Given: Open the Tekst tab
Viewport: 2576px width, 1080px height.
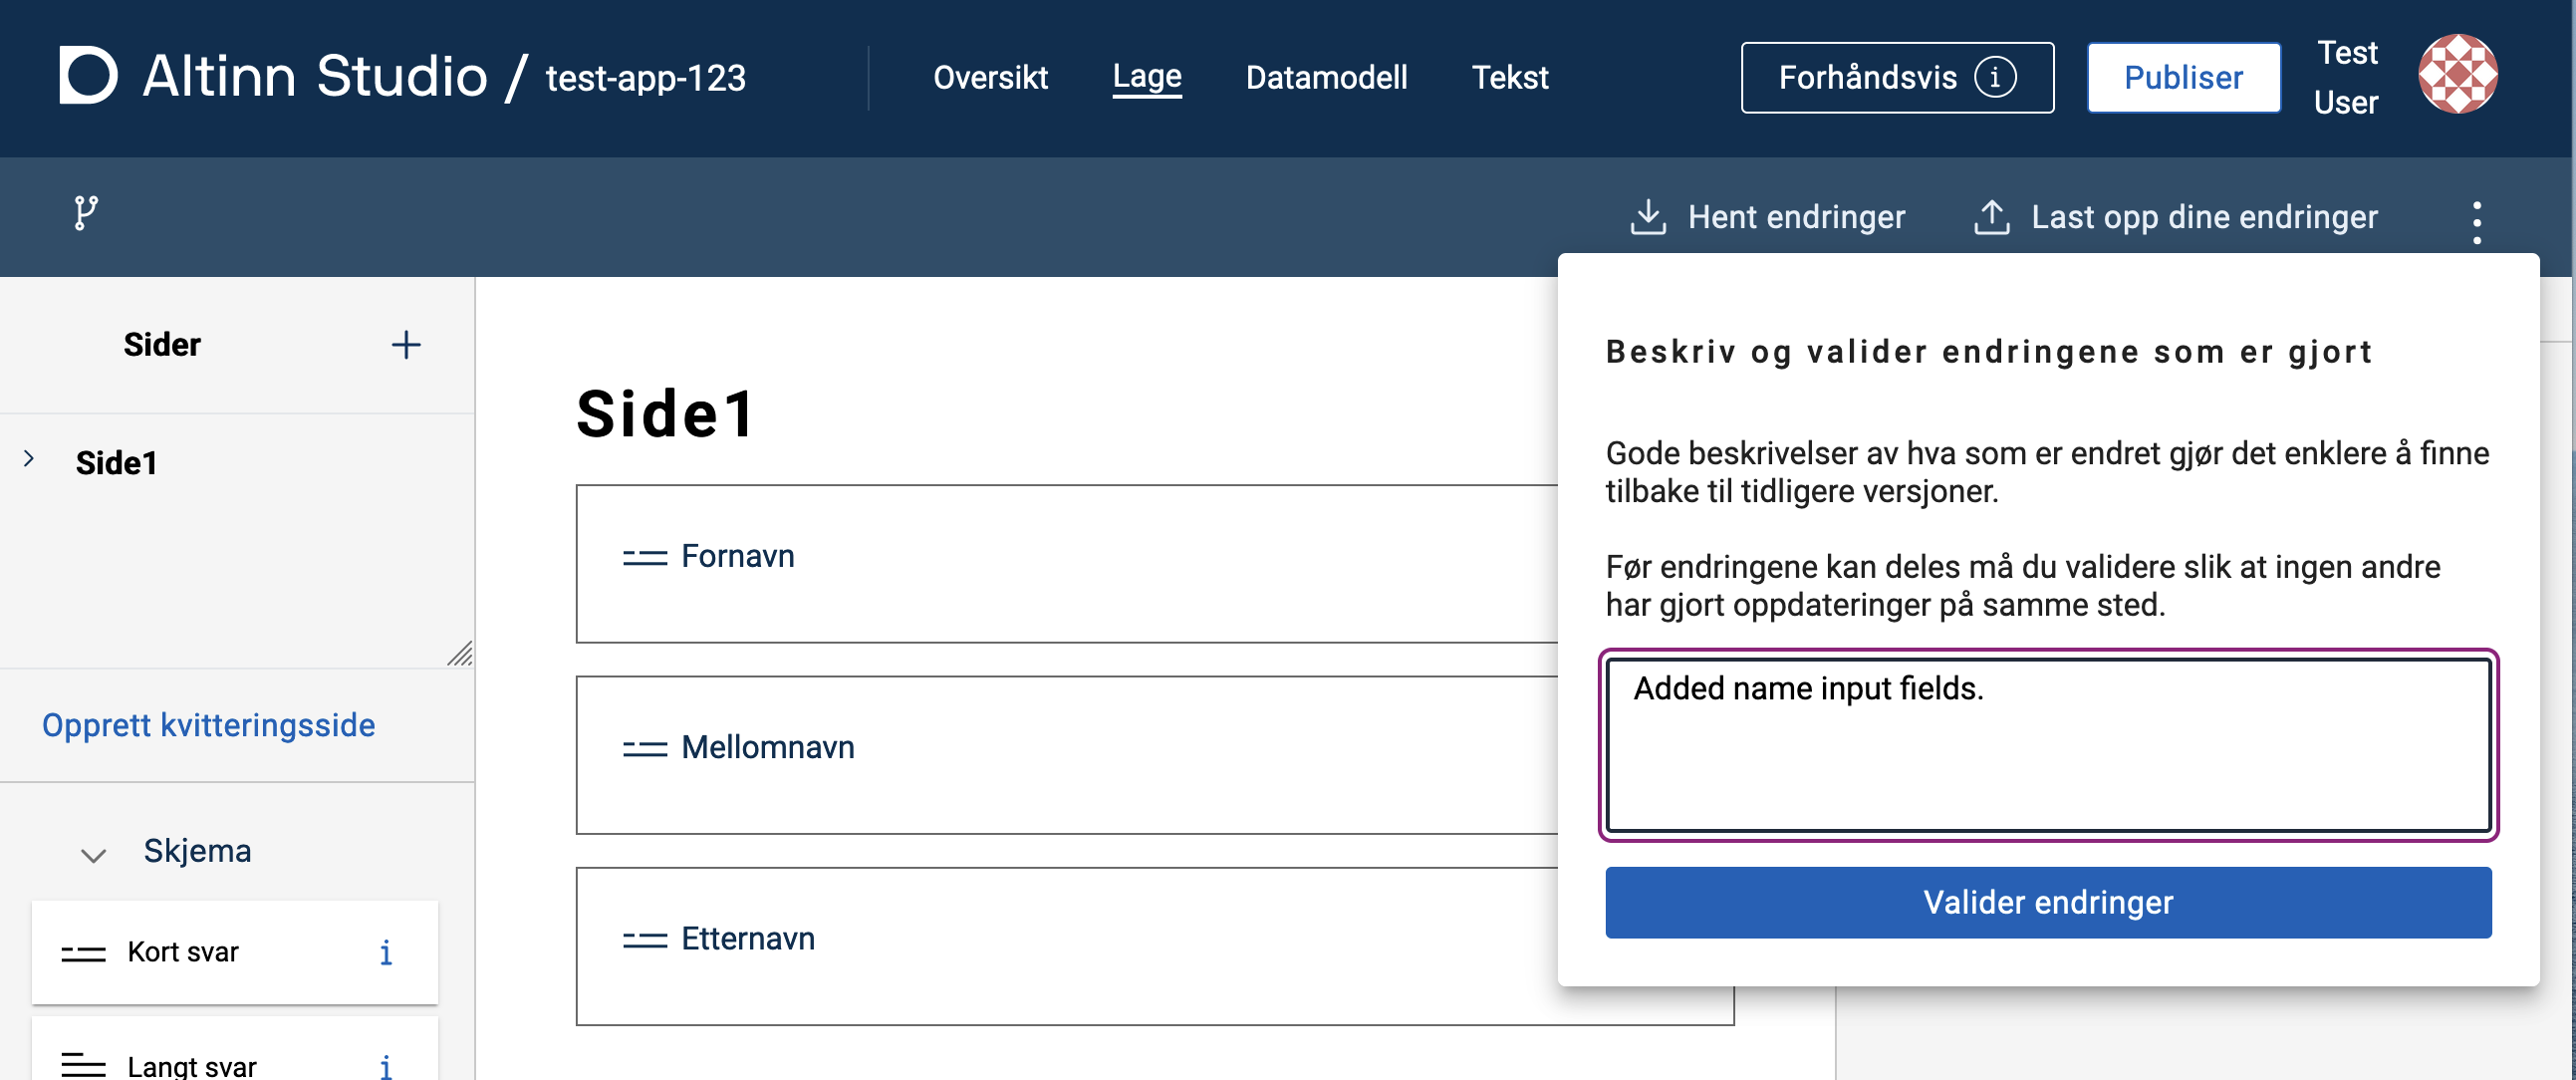Looking at the screenshot, I should pyautogui.click(x=1509, y=77).
